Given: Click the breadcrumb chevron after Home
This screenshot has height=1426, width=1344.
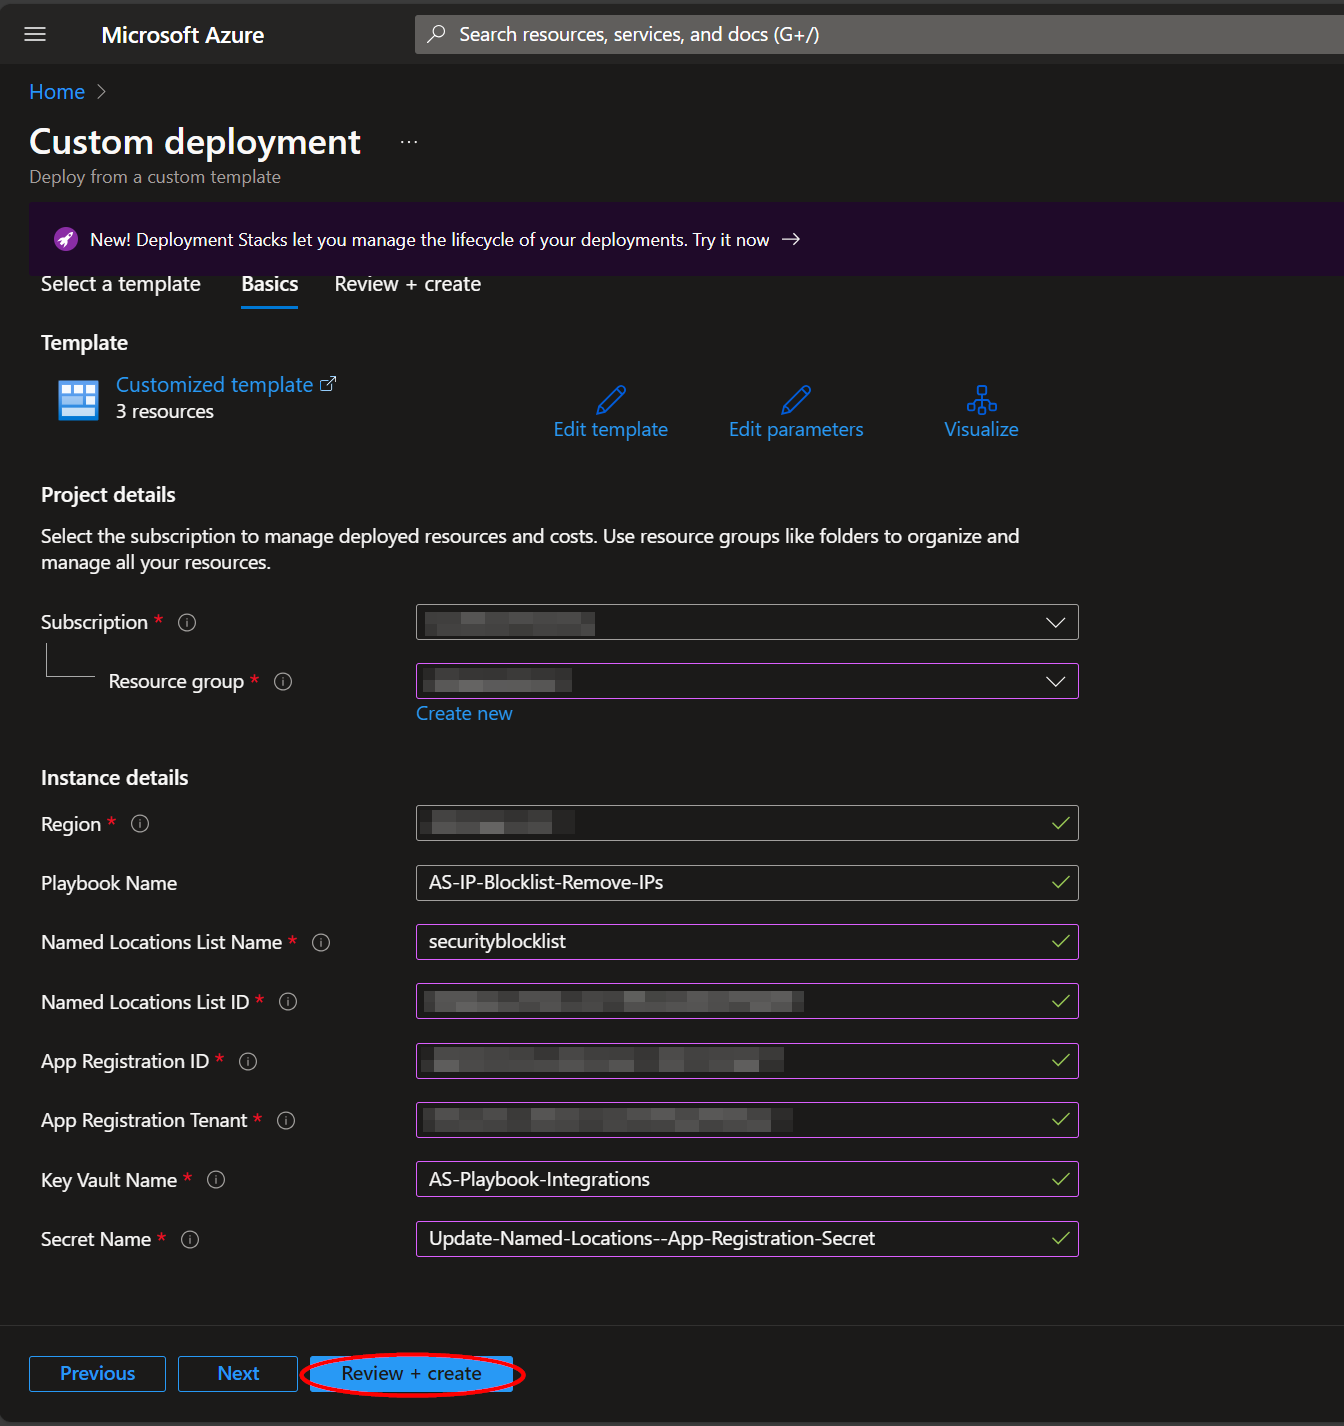Looking at the screenshot, I should tap(101, 92).
